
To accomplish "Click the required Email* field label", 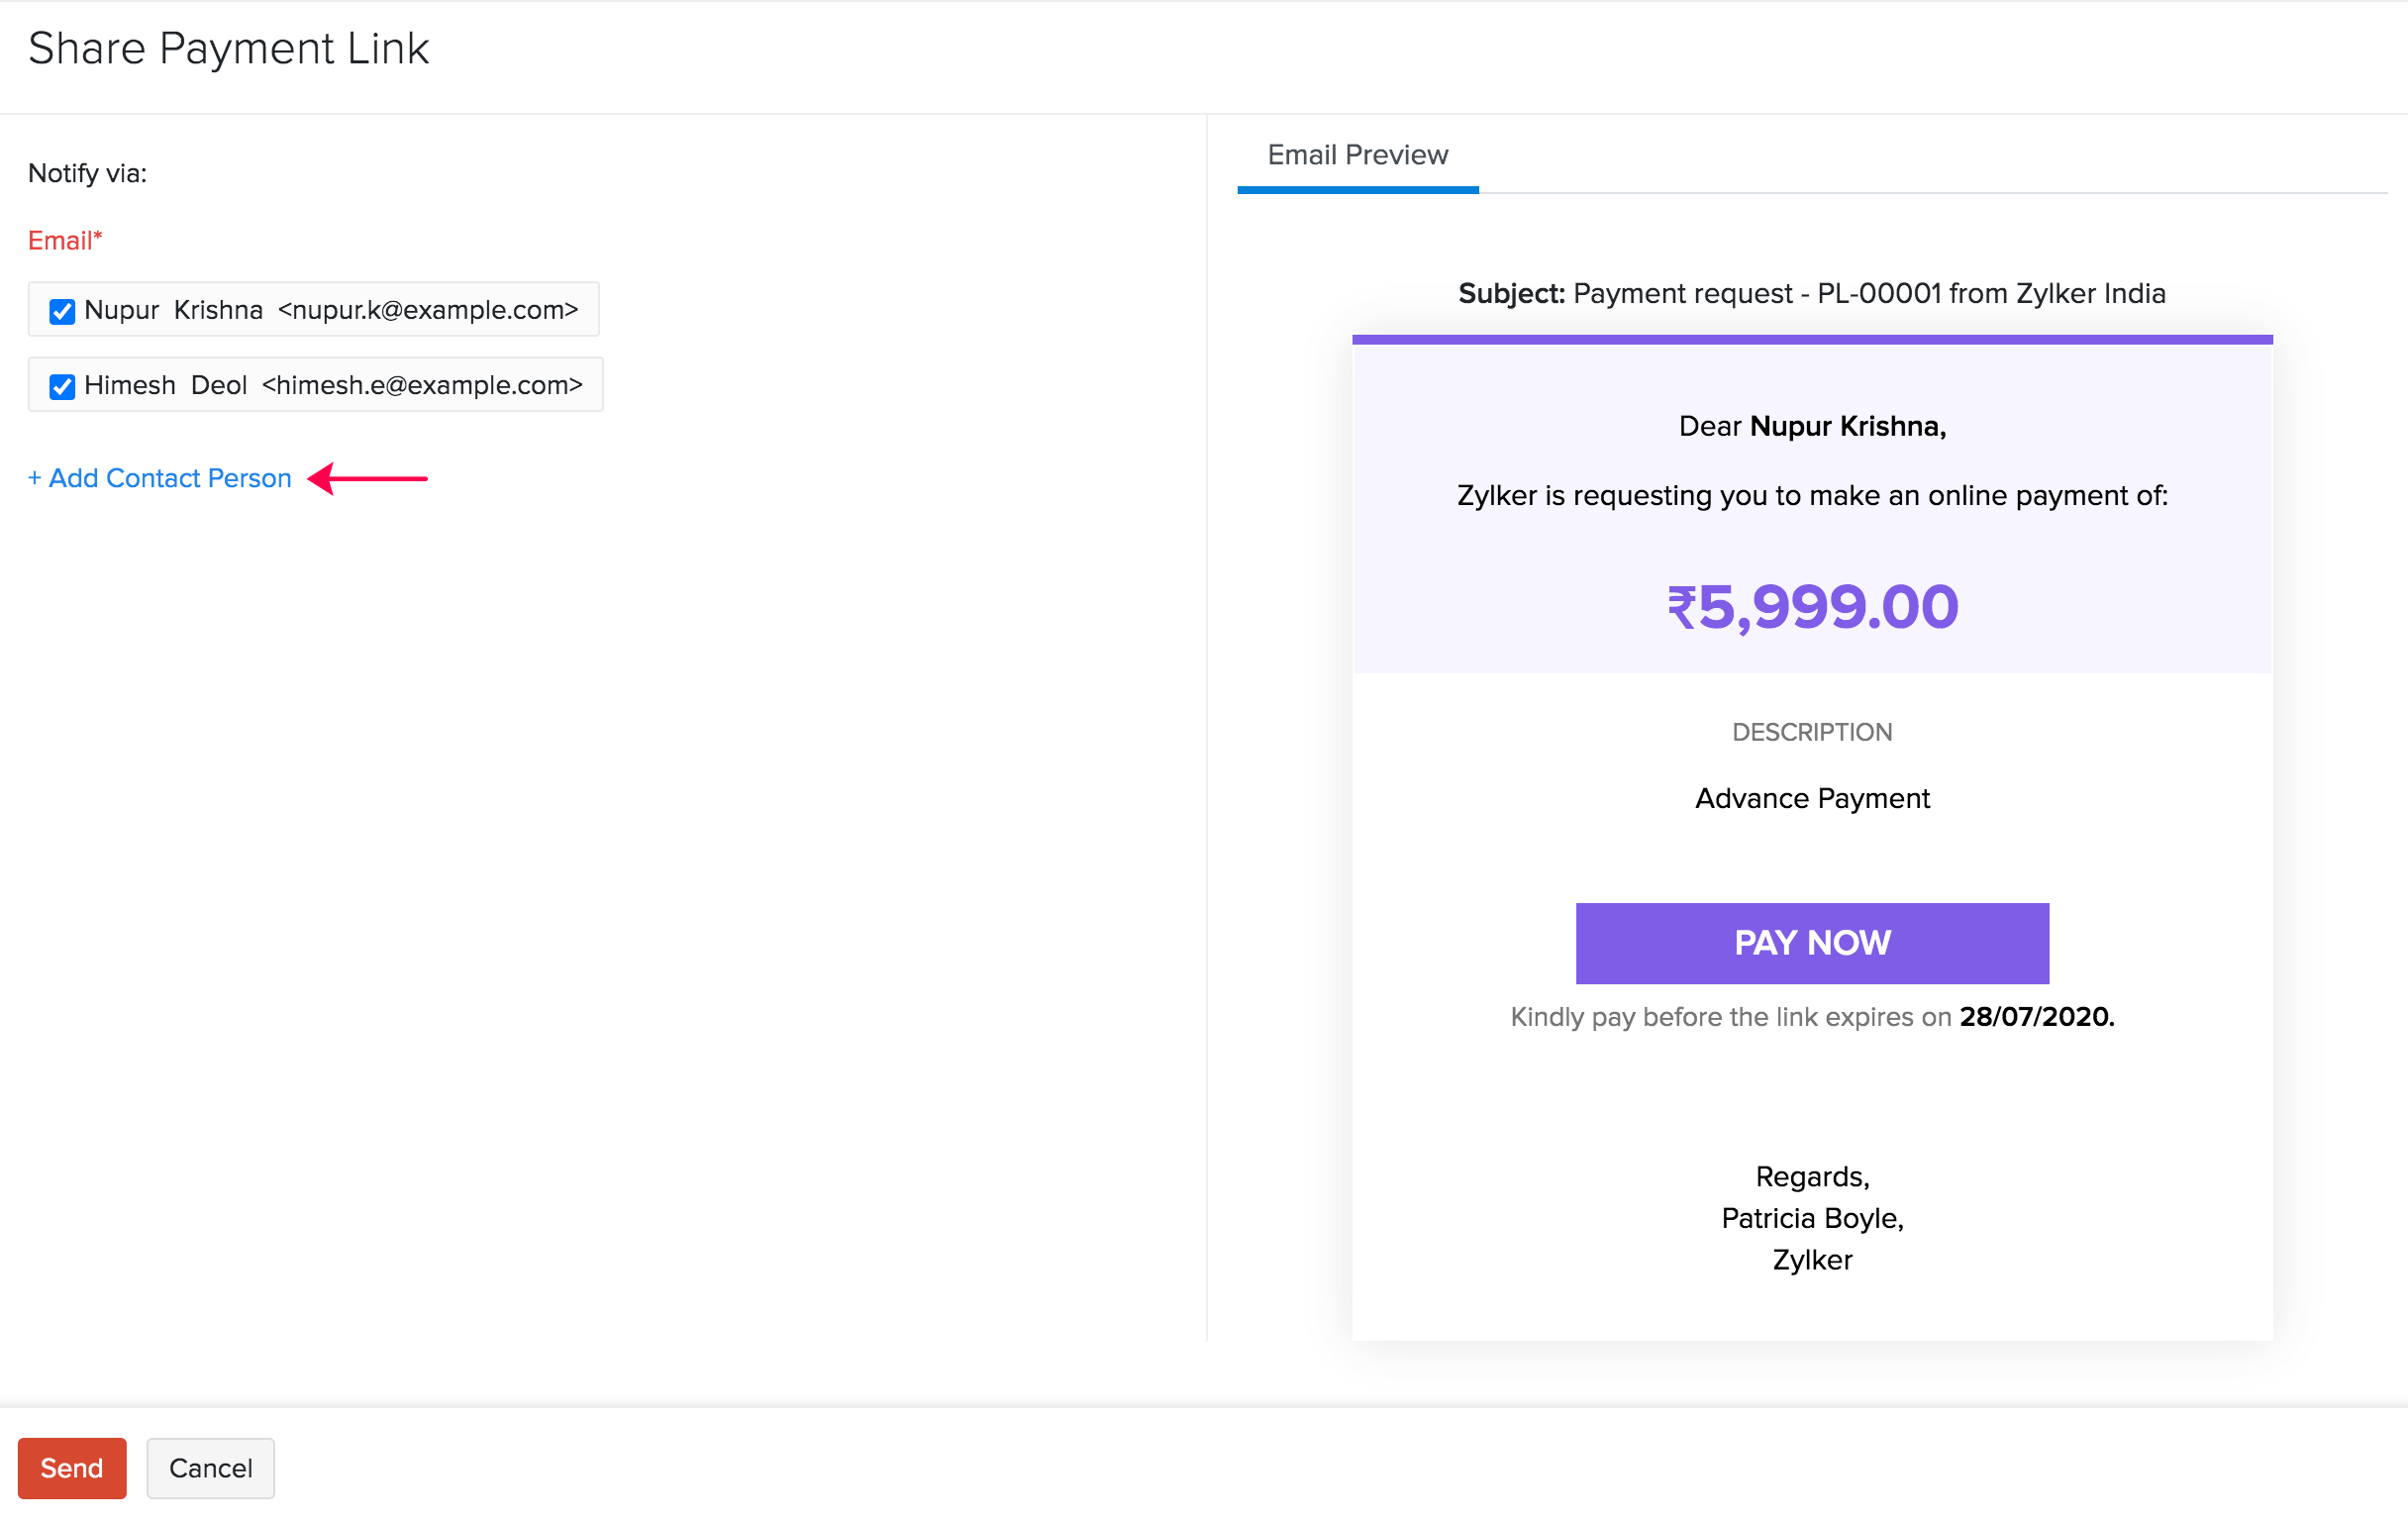I will click(64, 240).
